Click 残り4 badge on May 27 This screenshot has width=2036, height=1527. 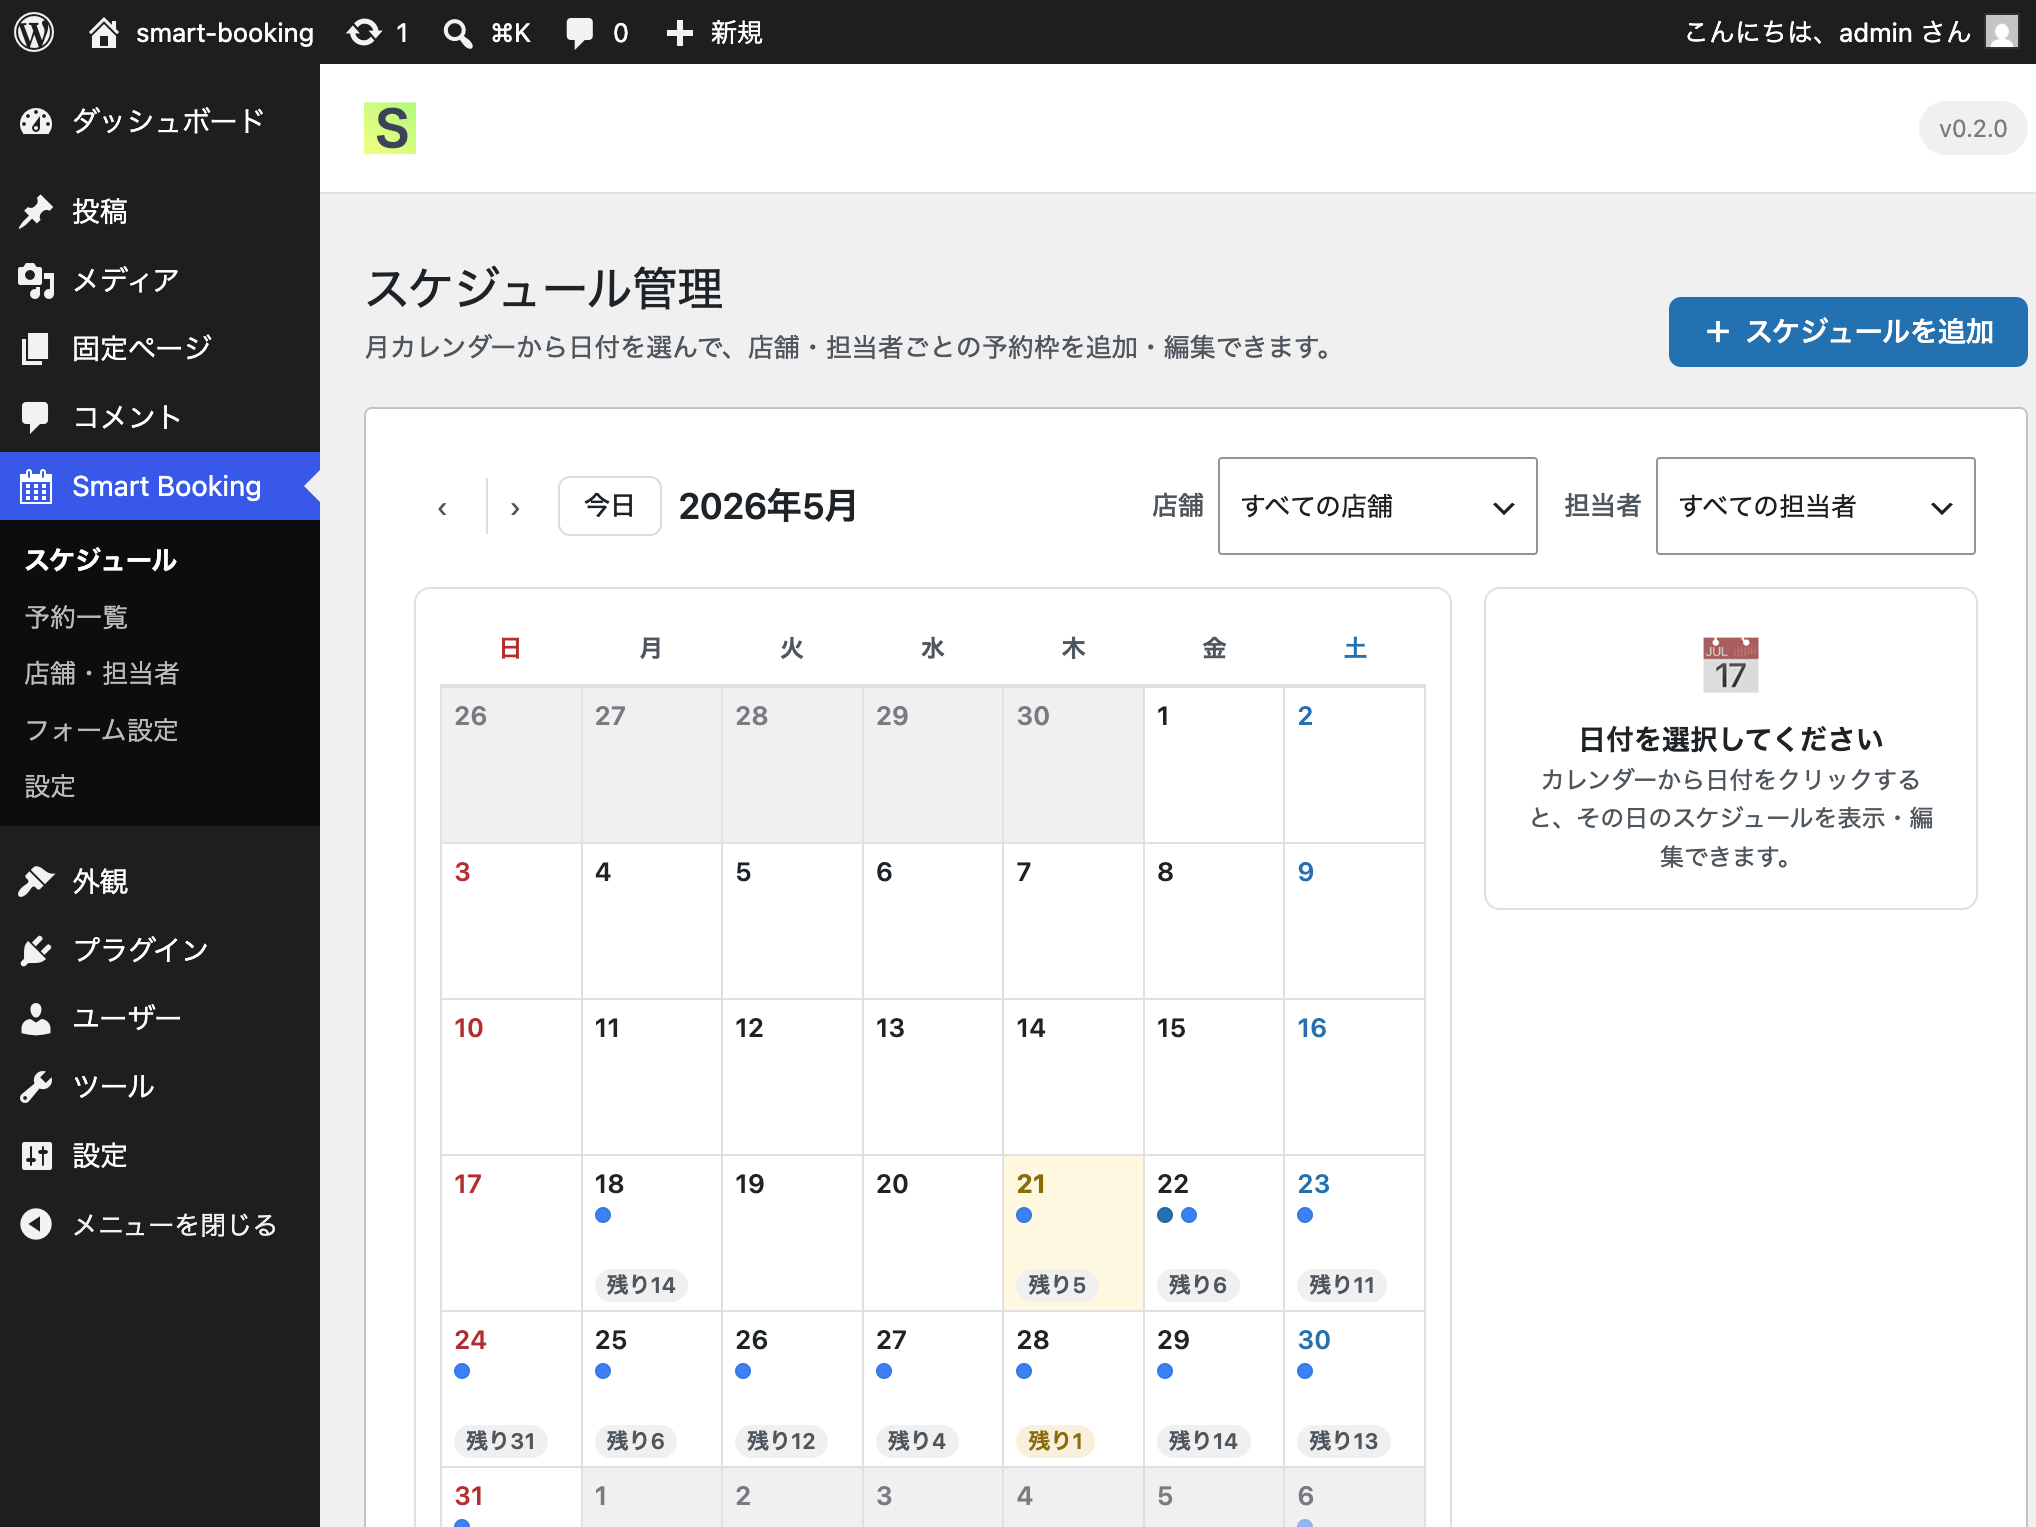(917, 1441)
